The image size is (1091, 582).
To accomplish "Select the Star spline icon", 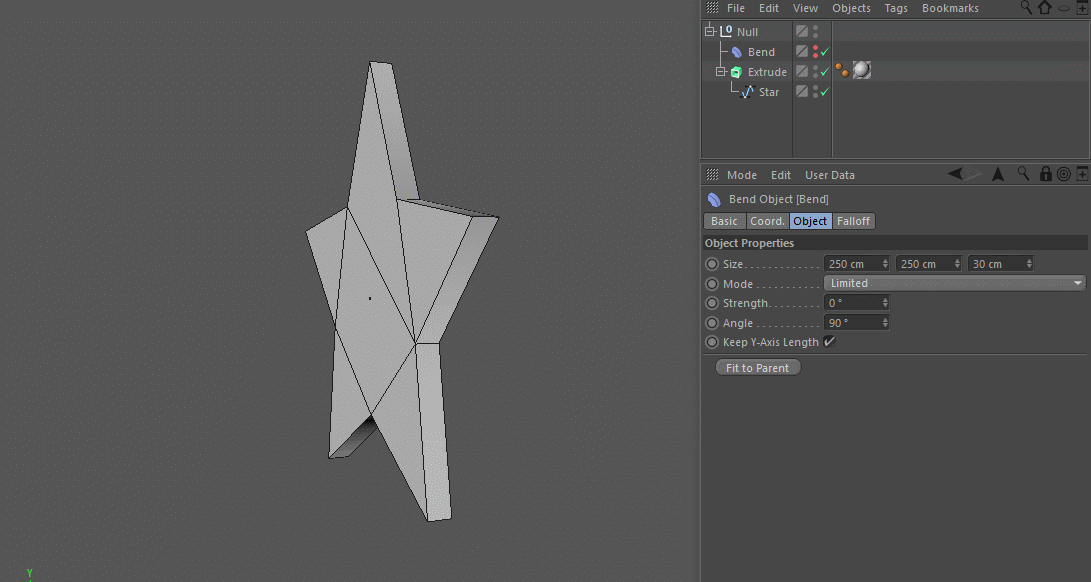I will point(747,92).
